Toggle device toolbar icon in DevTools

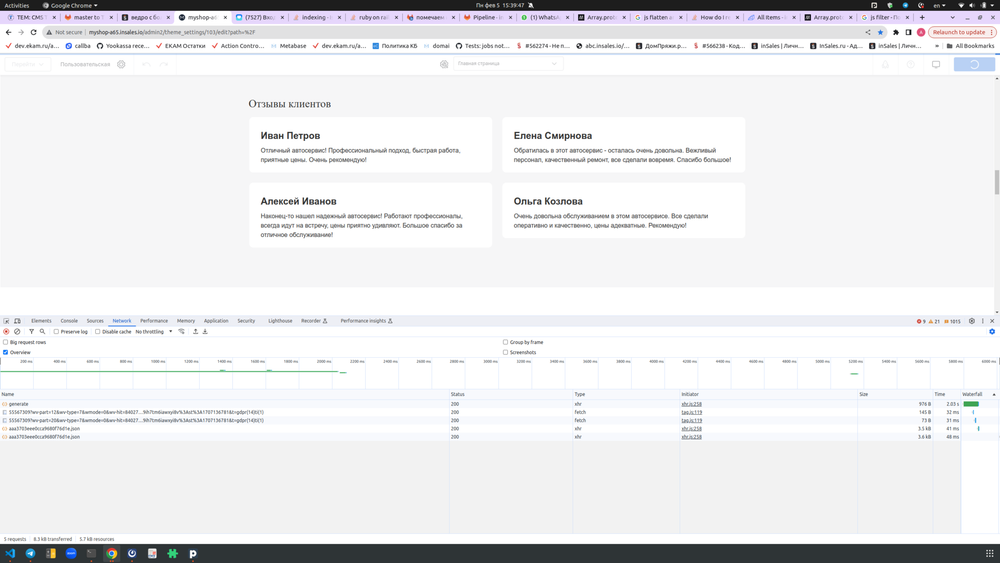pos(18,321)
